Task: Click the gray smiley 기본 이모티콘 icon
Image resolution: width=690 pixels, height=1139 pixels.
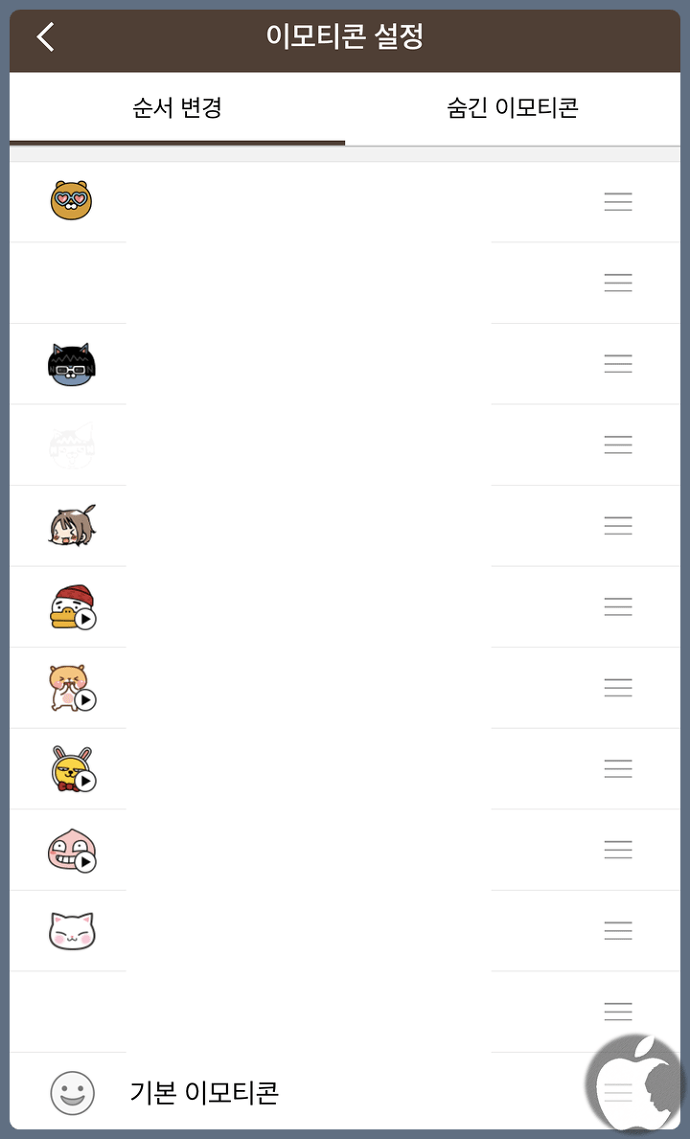Action: (72, 1093)
